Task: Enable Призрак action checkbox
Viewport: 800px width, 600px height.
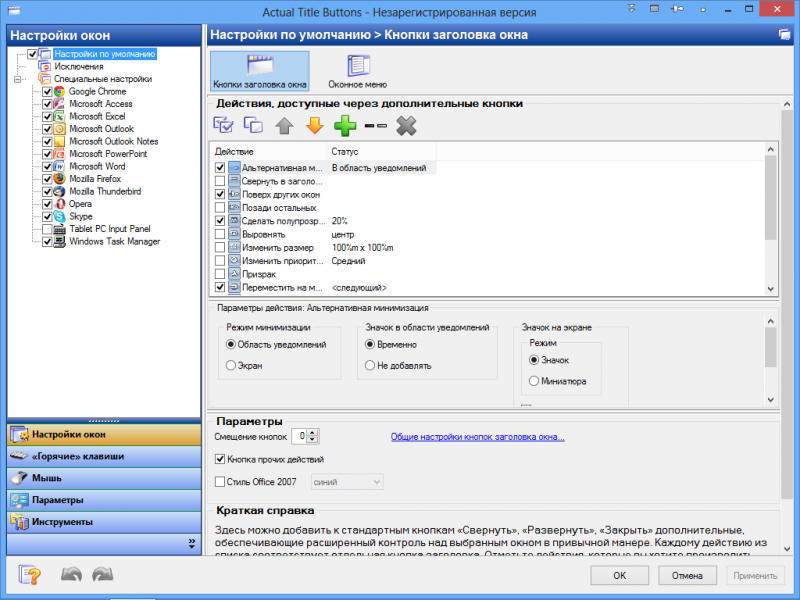Action: click(x=220, y=274)
